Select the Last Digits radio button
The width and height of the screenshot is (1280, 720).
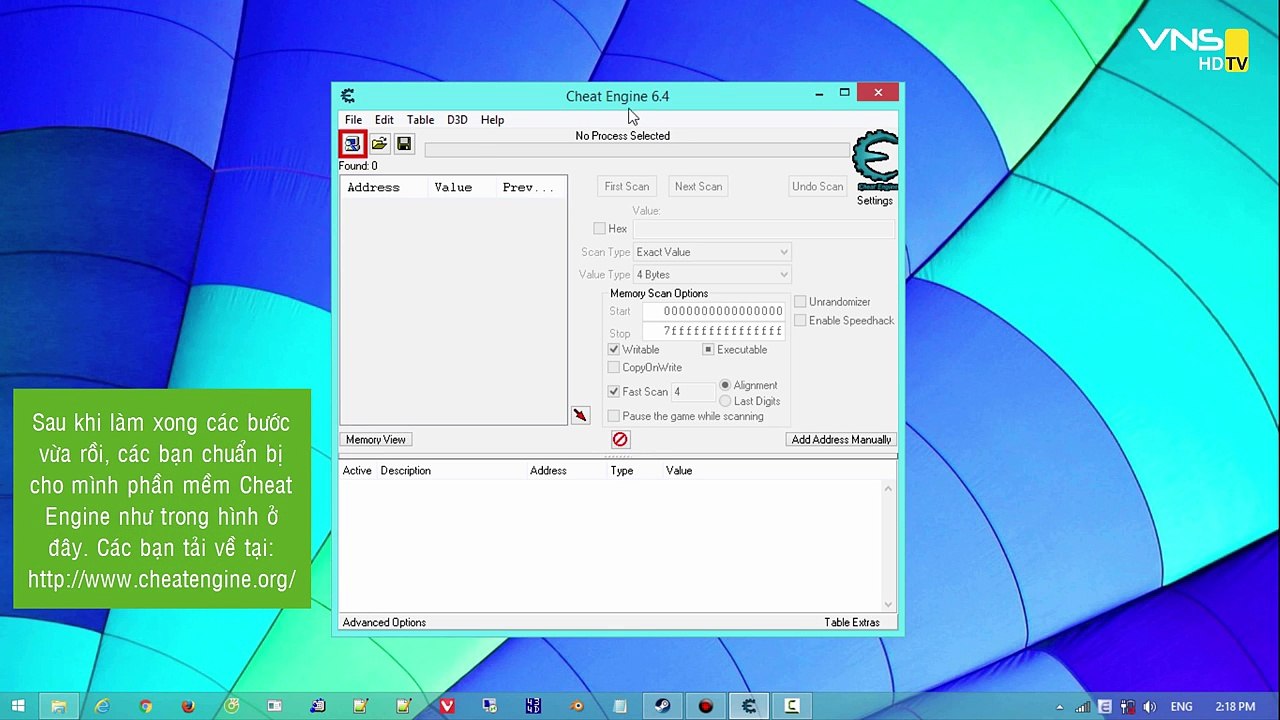coord(725,401)
